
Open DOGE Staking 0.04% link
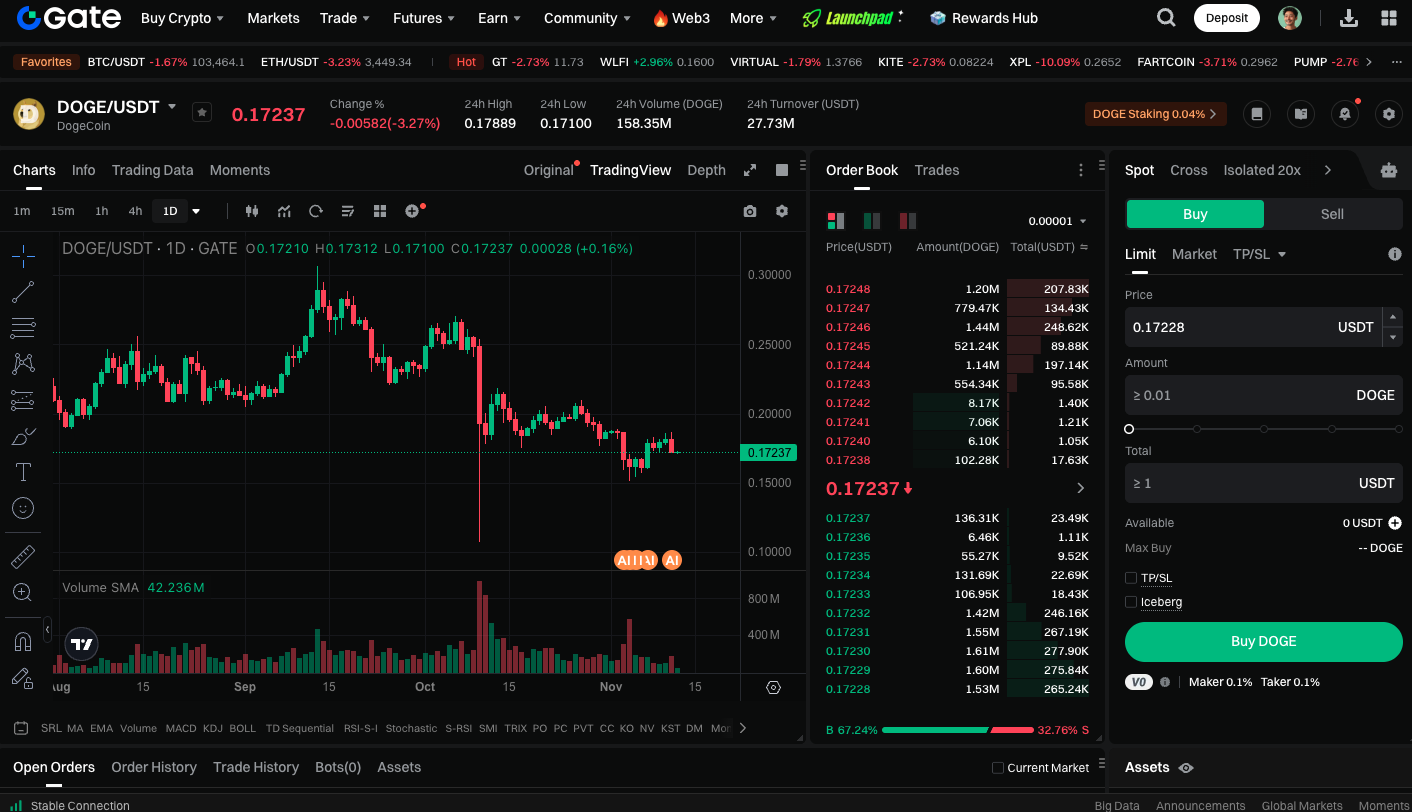1156,114
